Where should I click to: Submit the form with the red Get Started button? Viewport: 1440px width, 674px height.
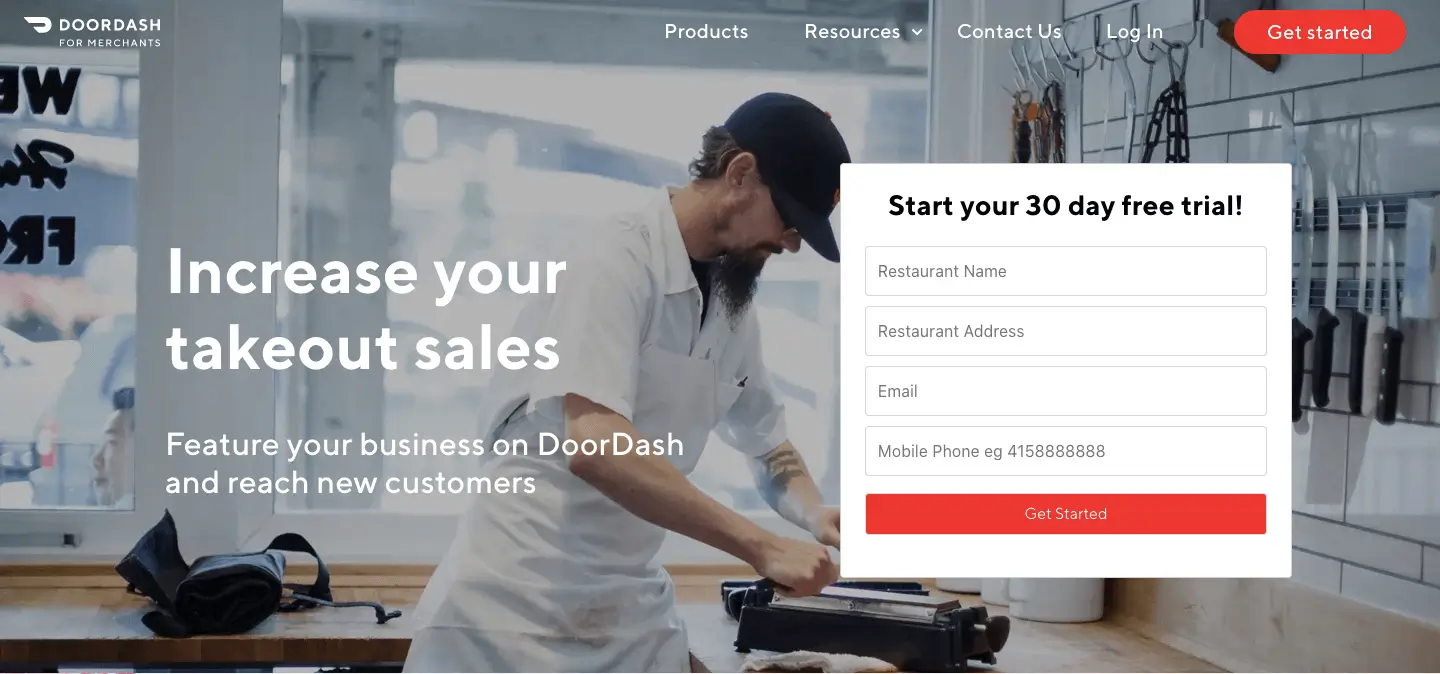[x=1066, y=514]
